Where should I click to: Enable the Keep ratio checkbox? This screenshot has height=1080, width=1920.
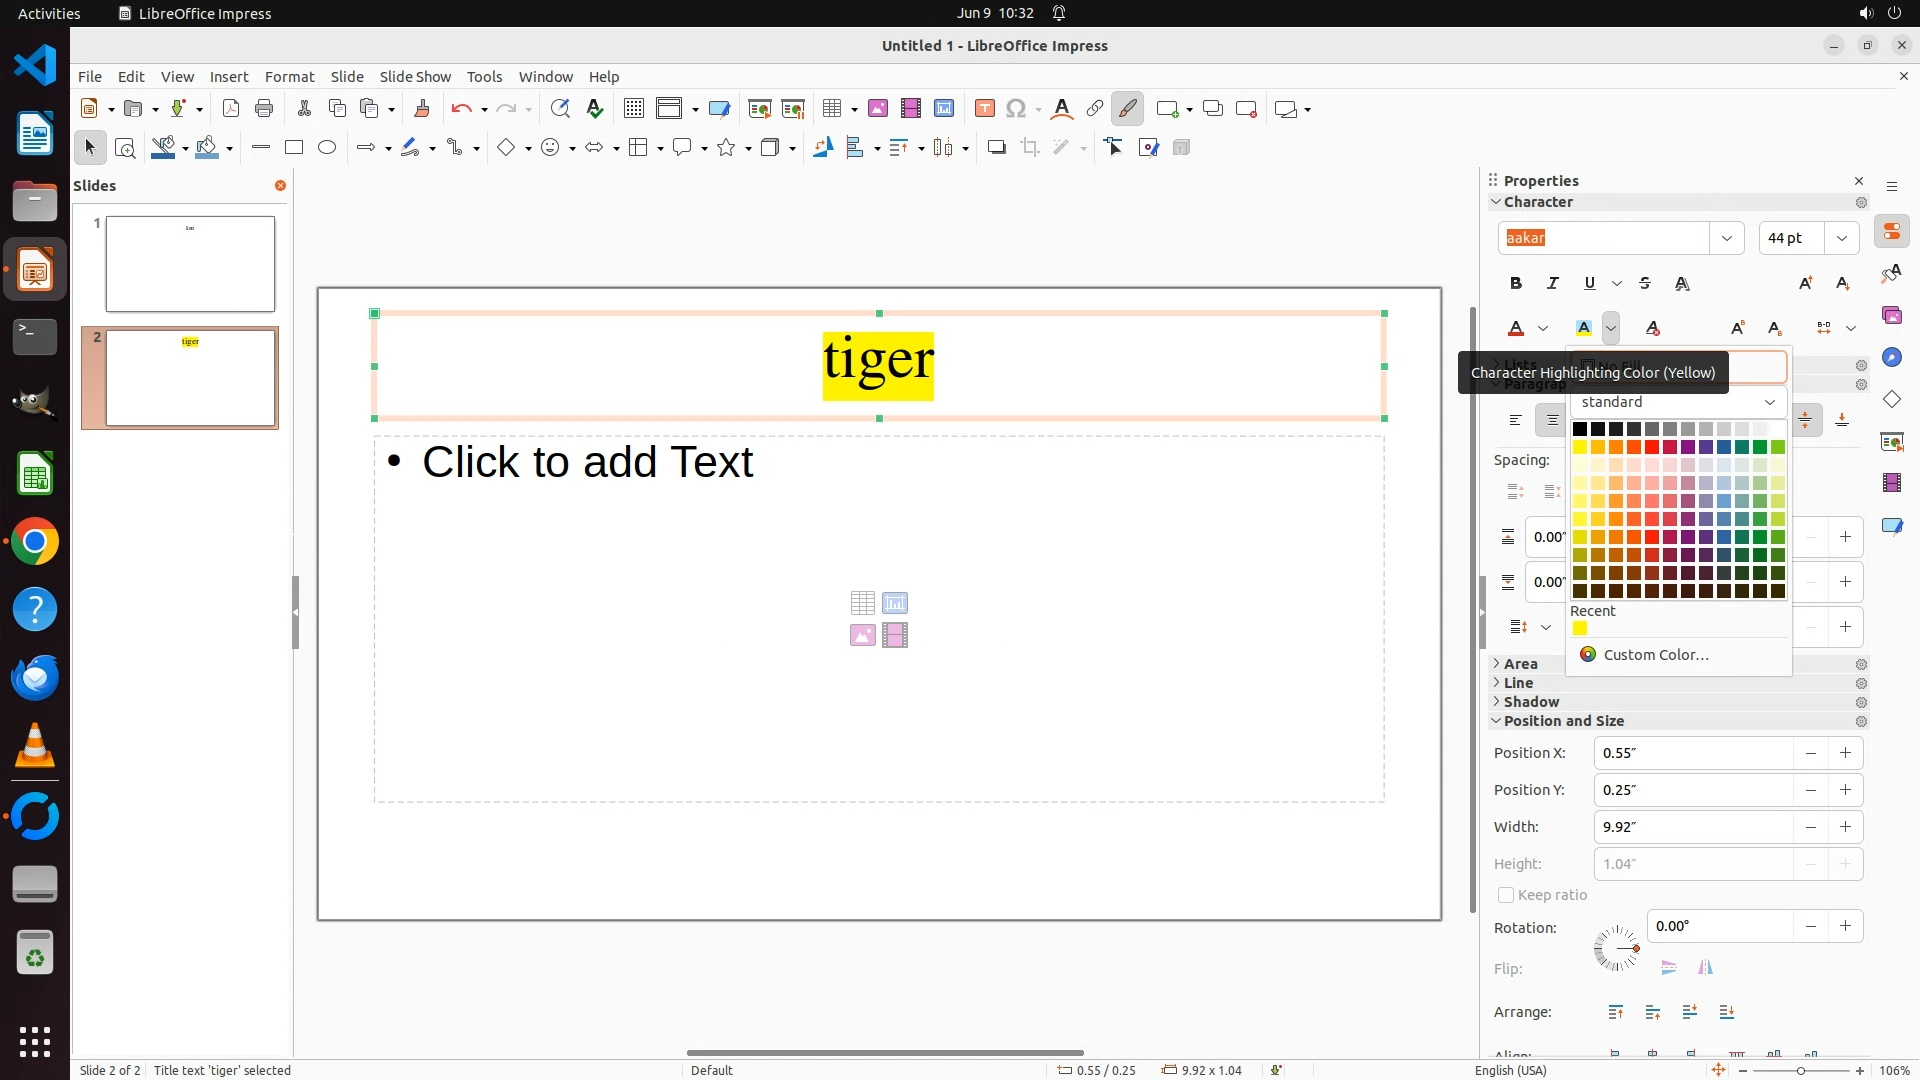pyautogui.click(x=1506, y=895)
